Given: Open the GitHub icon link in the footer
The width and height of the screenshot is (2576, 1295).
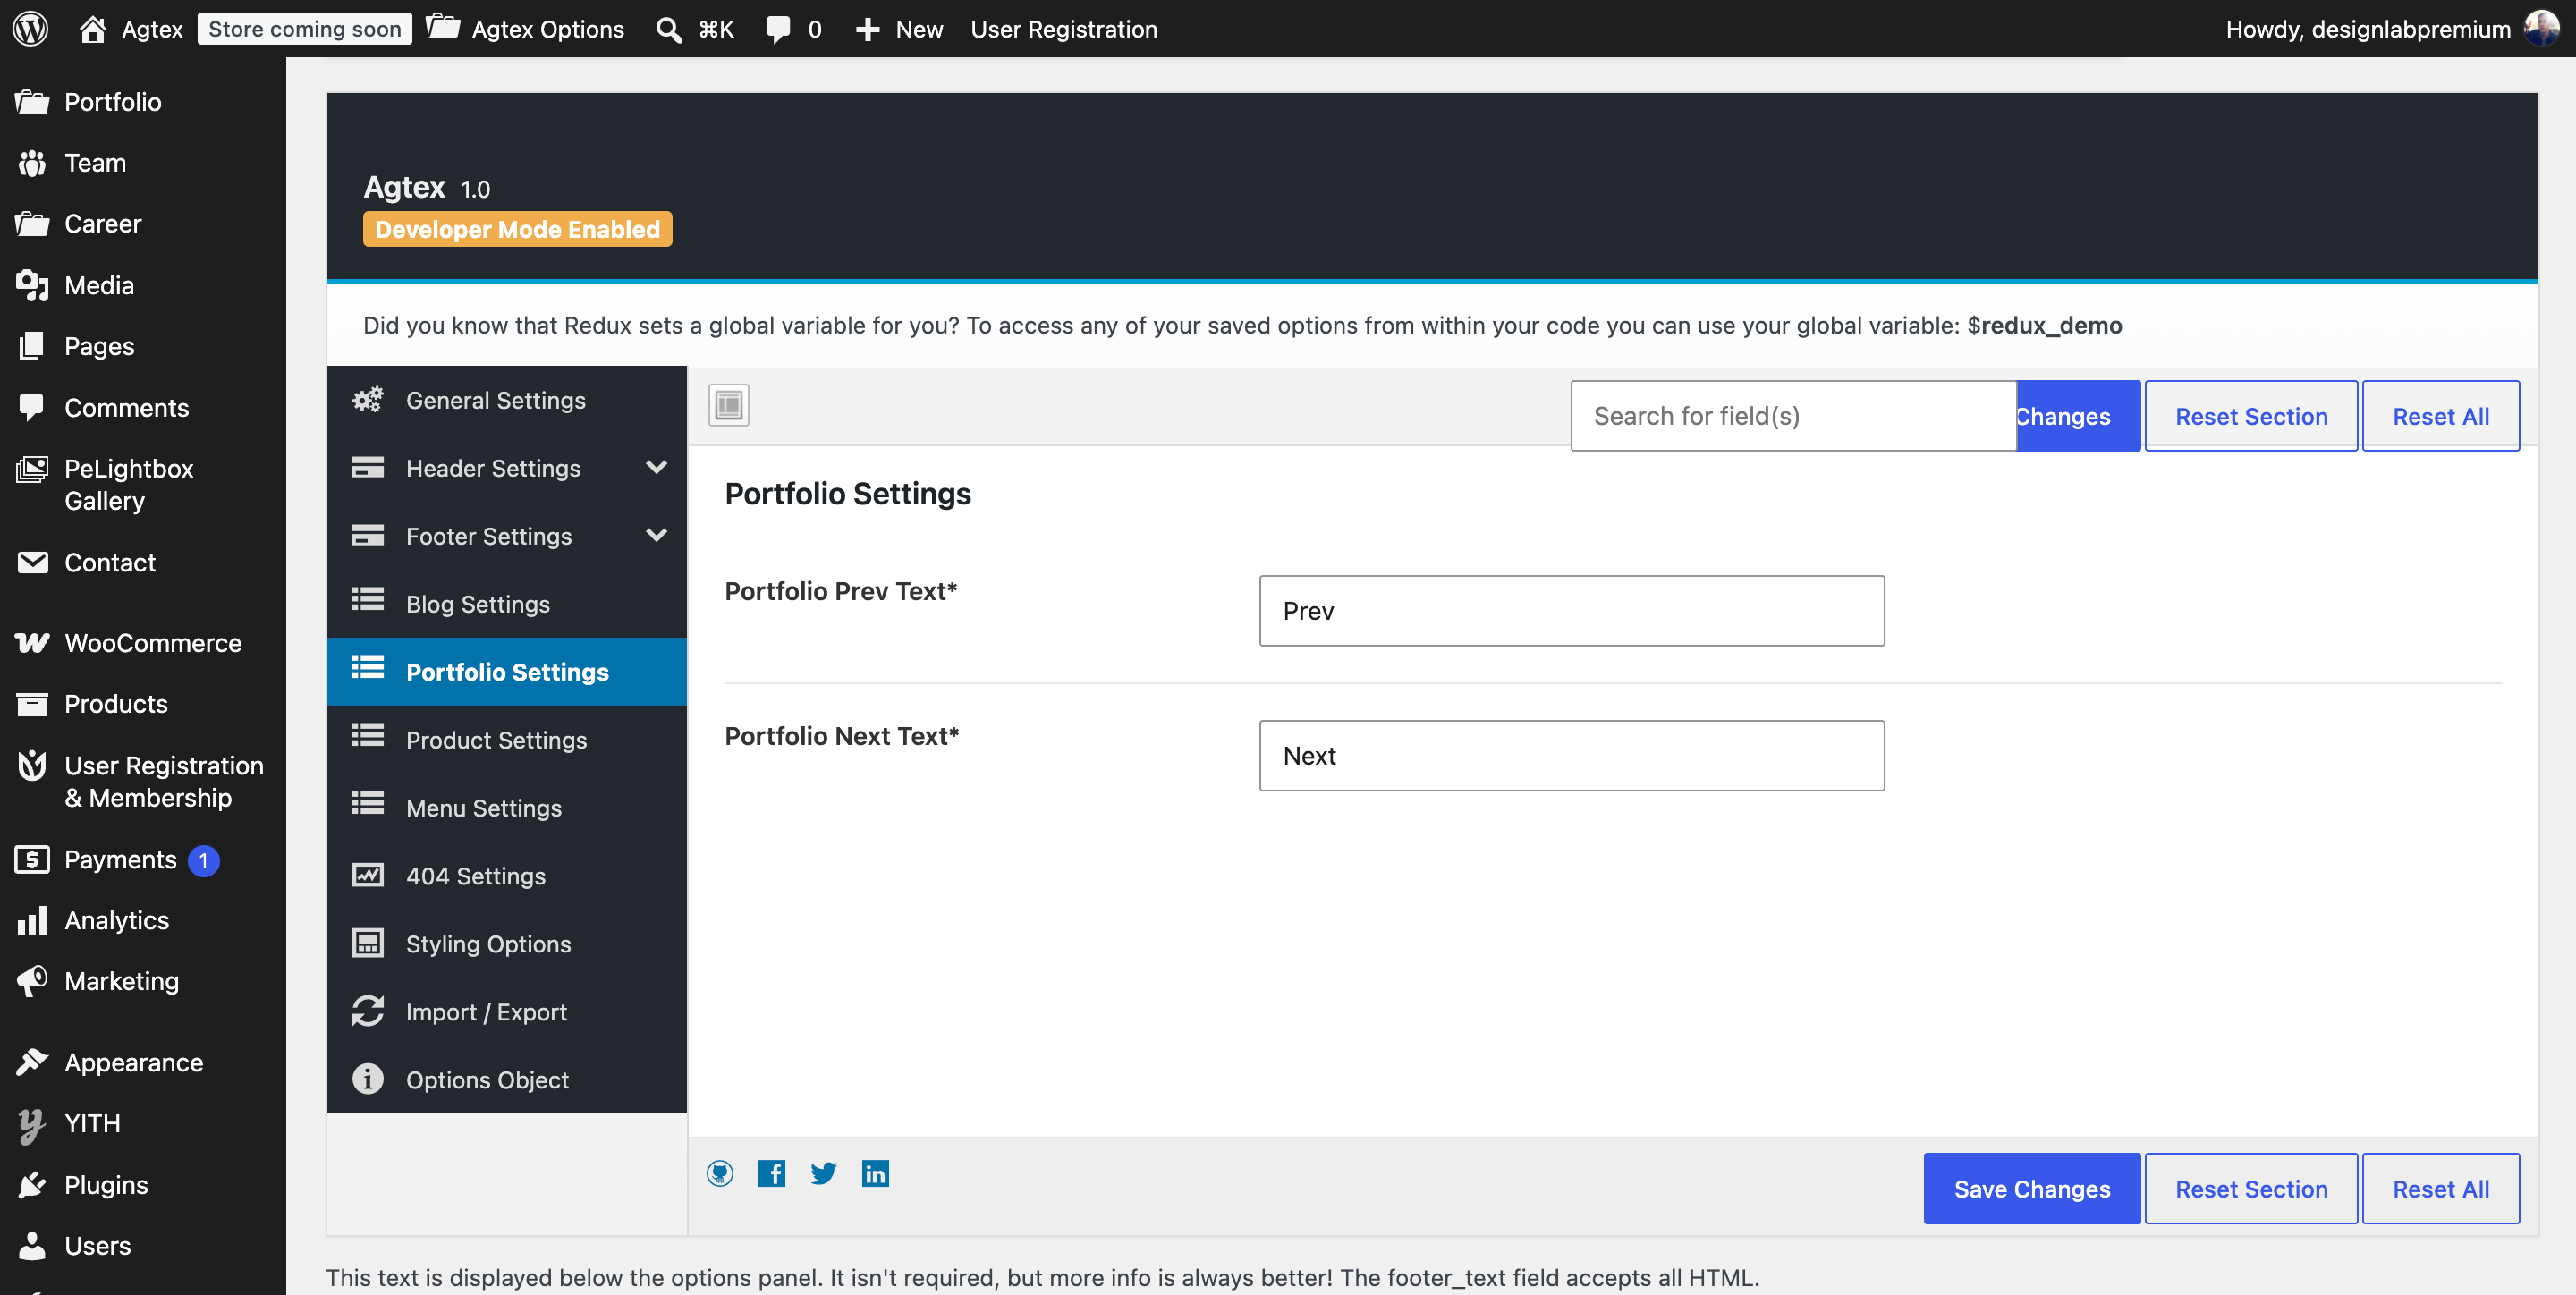Looking at the screenshot, I should 720,1173.
